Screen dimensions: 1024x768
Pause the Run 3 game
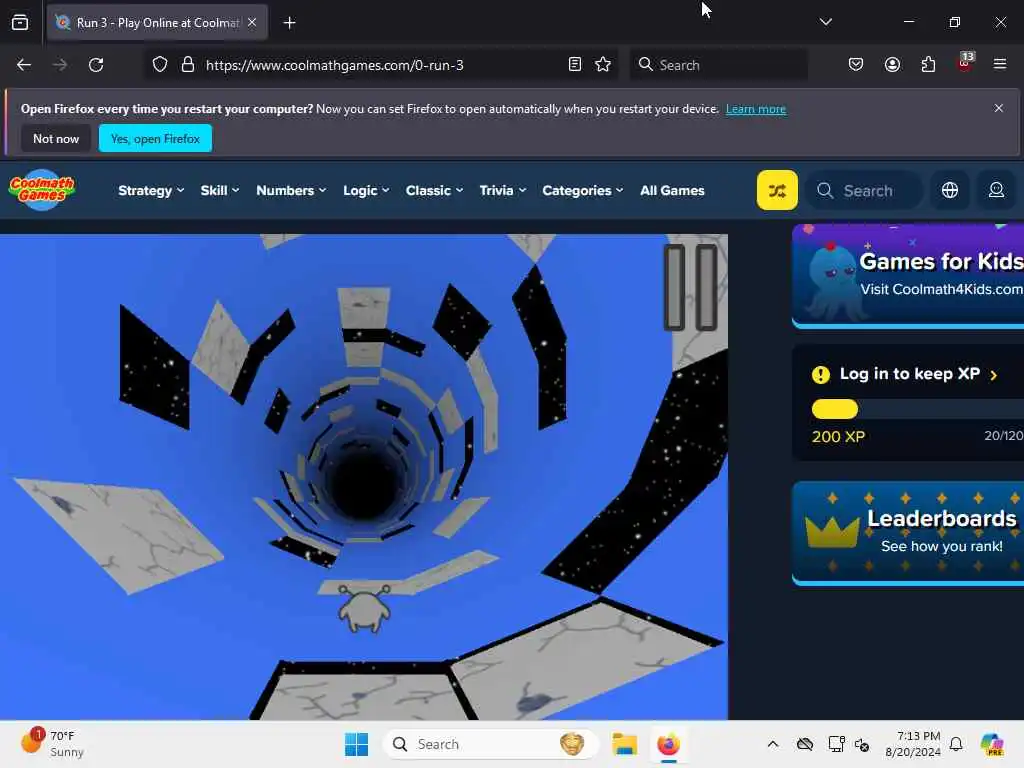click(x=690, y=287)
